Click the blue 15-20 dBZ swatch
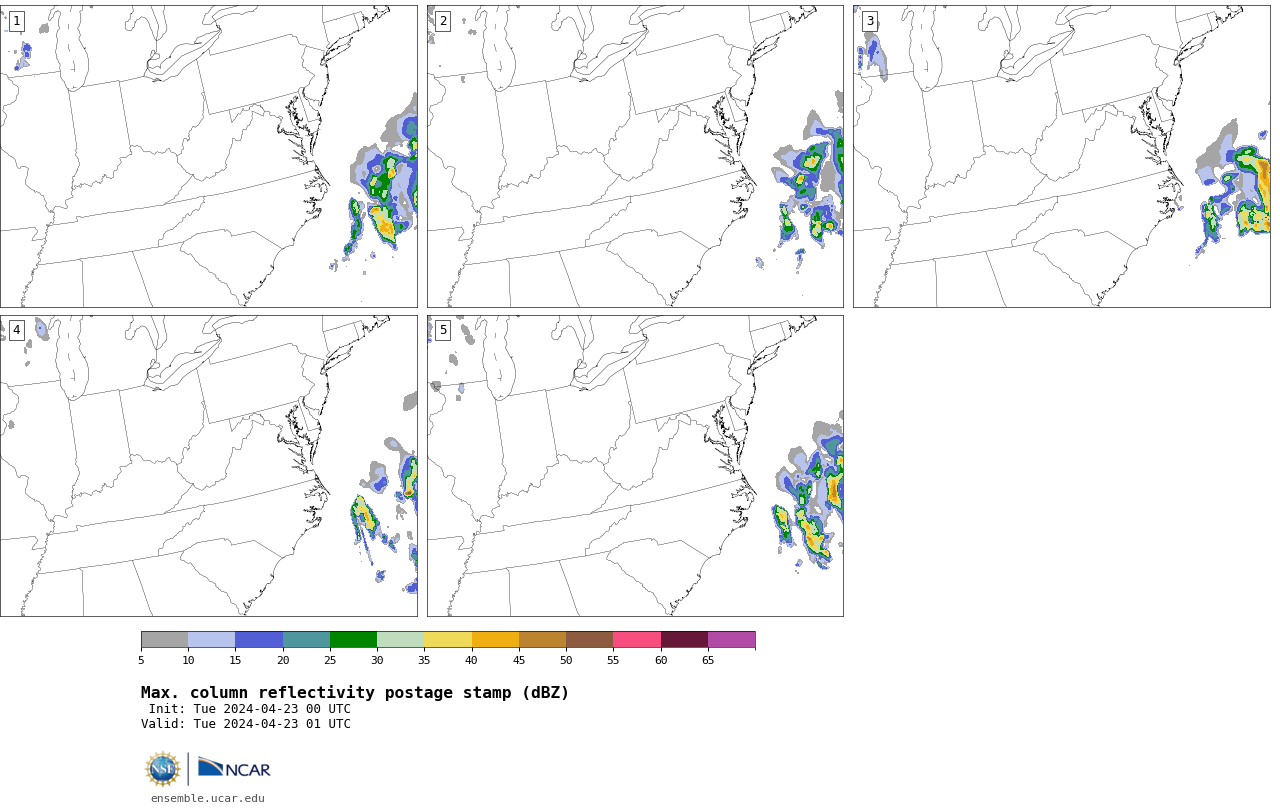Viewport: 1280px width, 809px height. click(x=259, y=640)
